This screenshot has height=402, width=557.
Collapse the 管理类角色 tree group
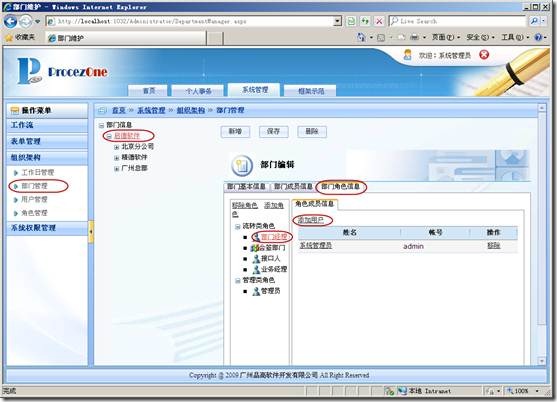(238, 281)
